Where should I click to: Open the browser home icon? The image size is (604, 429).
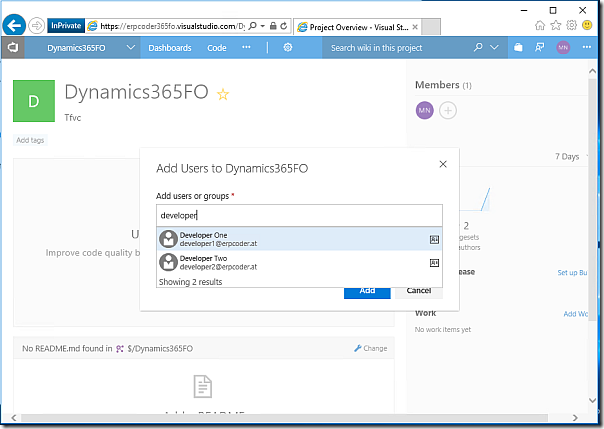(x=540, y=25)
